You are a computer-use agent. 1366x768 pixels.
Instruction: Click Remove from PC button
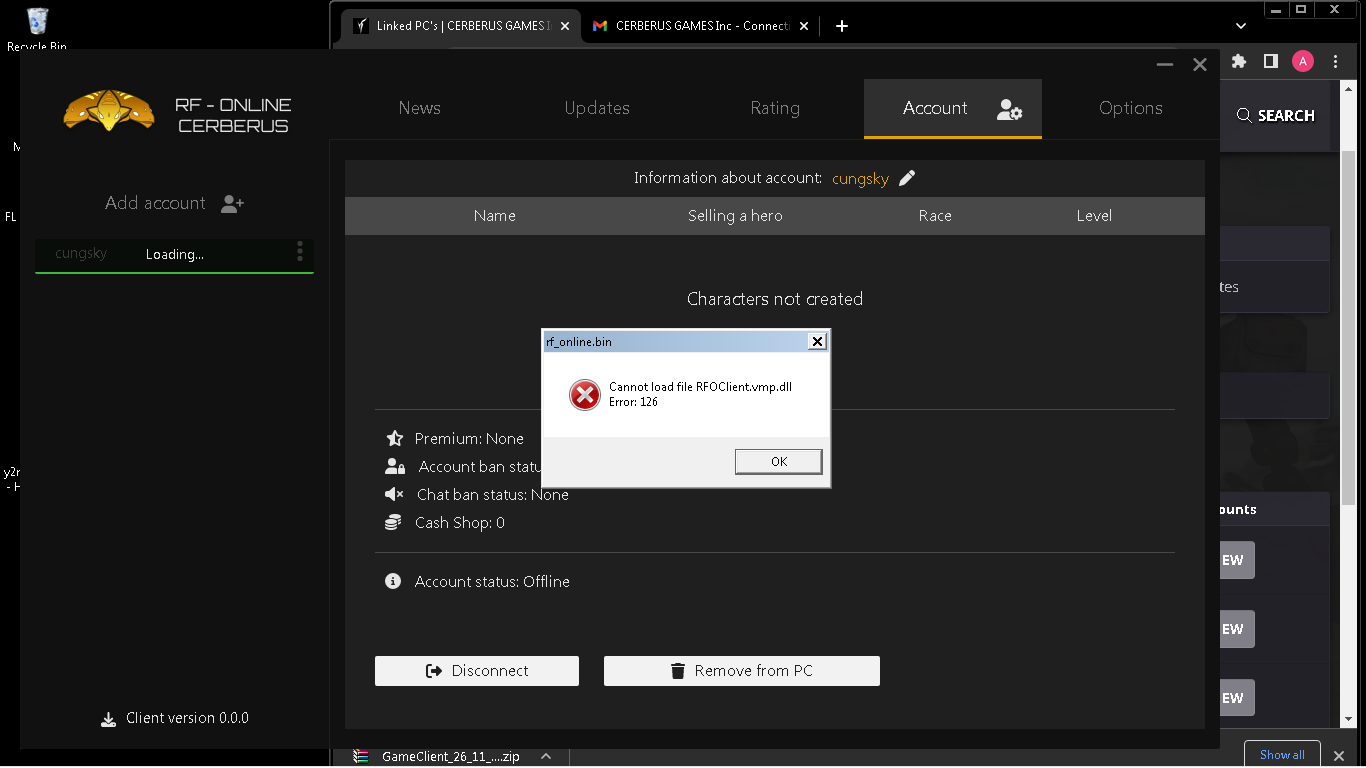coord(742,671)
